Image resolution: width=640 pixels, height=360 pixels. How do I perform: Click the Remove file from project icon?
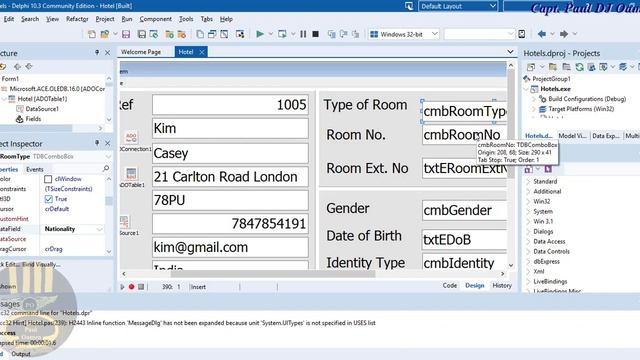182,34
